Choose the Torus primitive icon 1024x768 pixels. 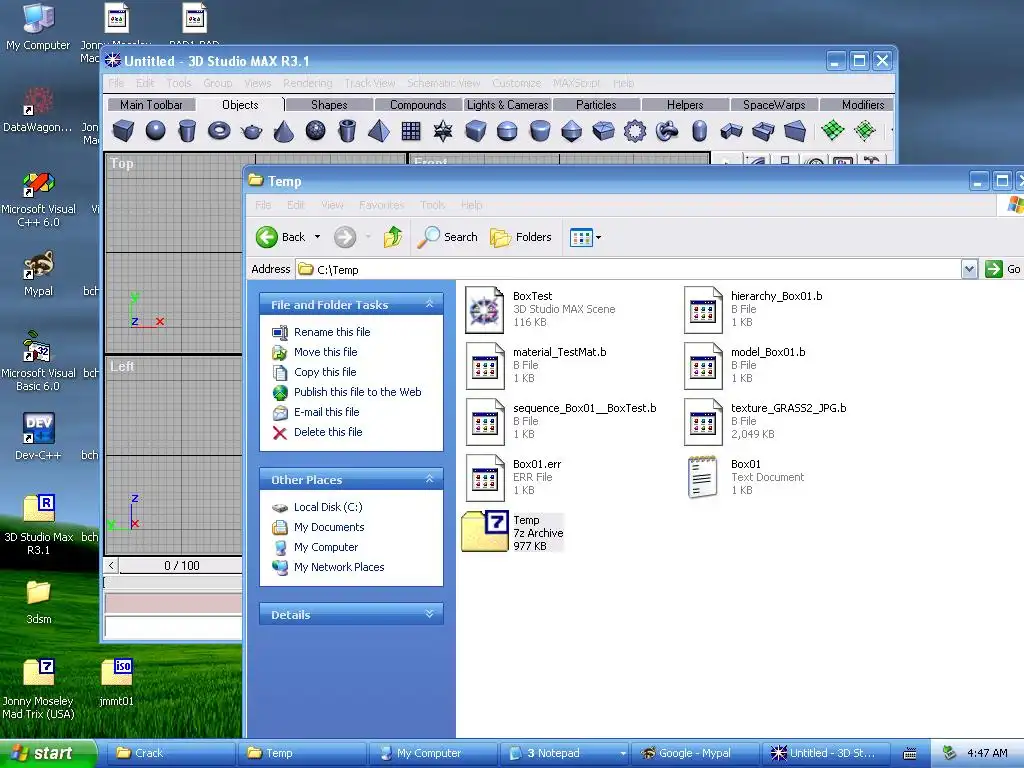(219, 131)
